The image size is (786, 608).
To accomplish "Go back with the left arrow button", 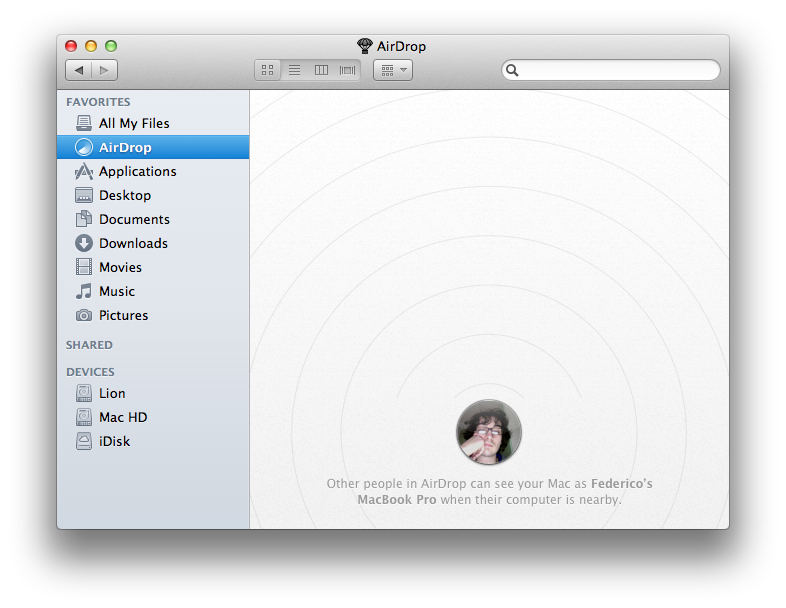I will pos(78,70).
